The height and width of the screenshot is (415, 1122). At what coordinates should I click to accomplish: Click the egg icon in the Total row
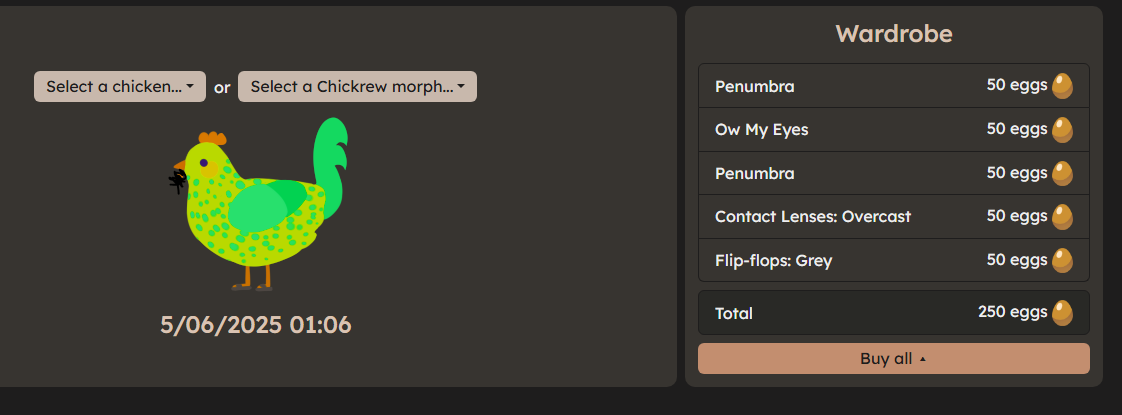coord(1063,313)
